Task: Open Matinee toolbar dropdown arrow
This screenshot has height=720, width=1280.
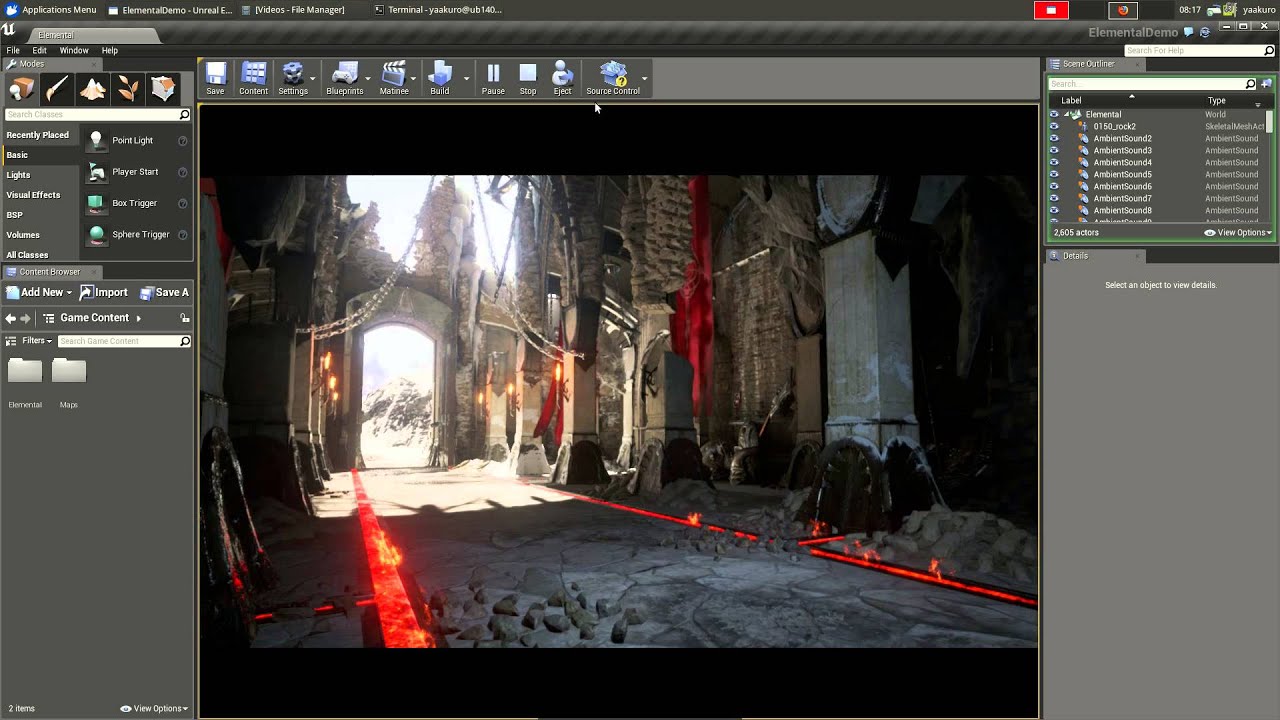Action: click(x=413, y=78)
